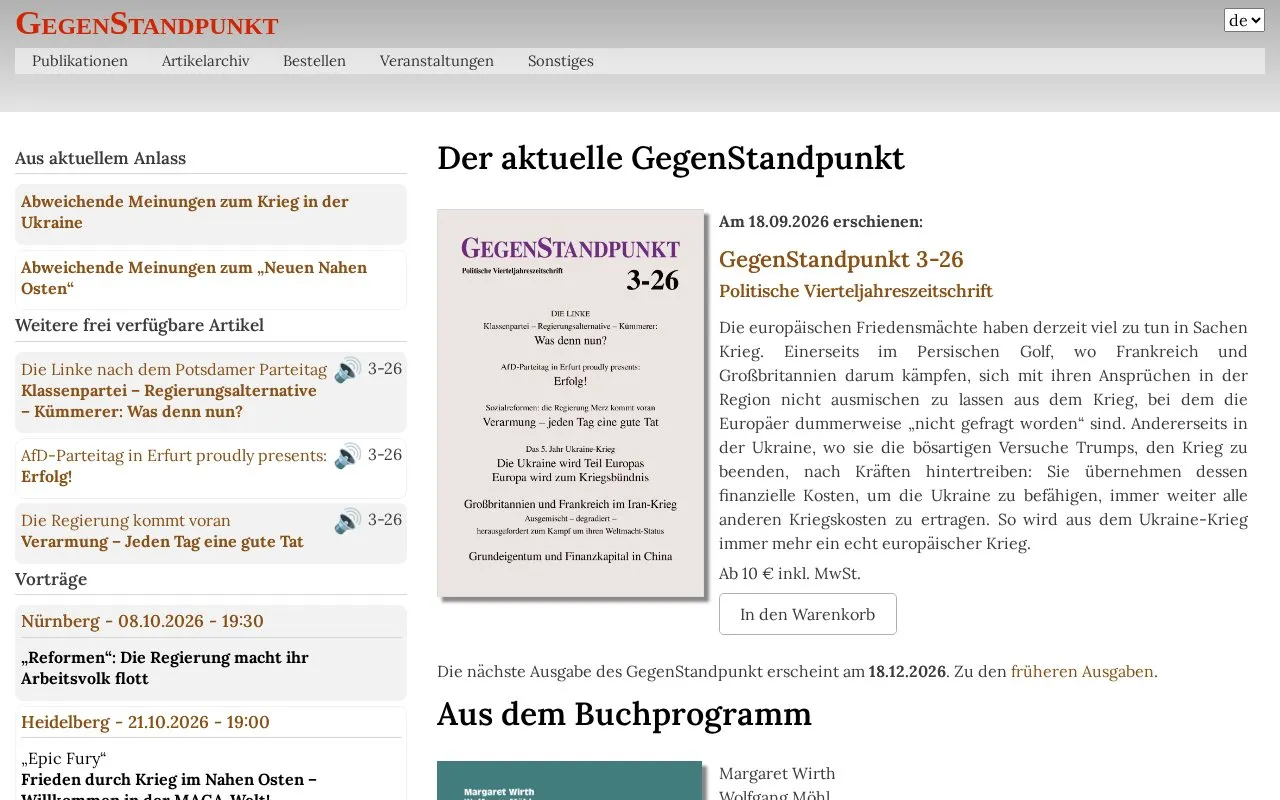Open the Heidelberg 21.10.2026 lecture
Viewport: 1280px width, 800px height.
click(145, 722)
